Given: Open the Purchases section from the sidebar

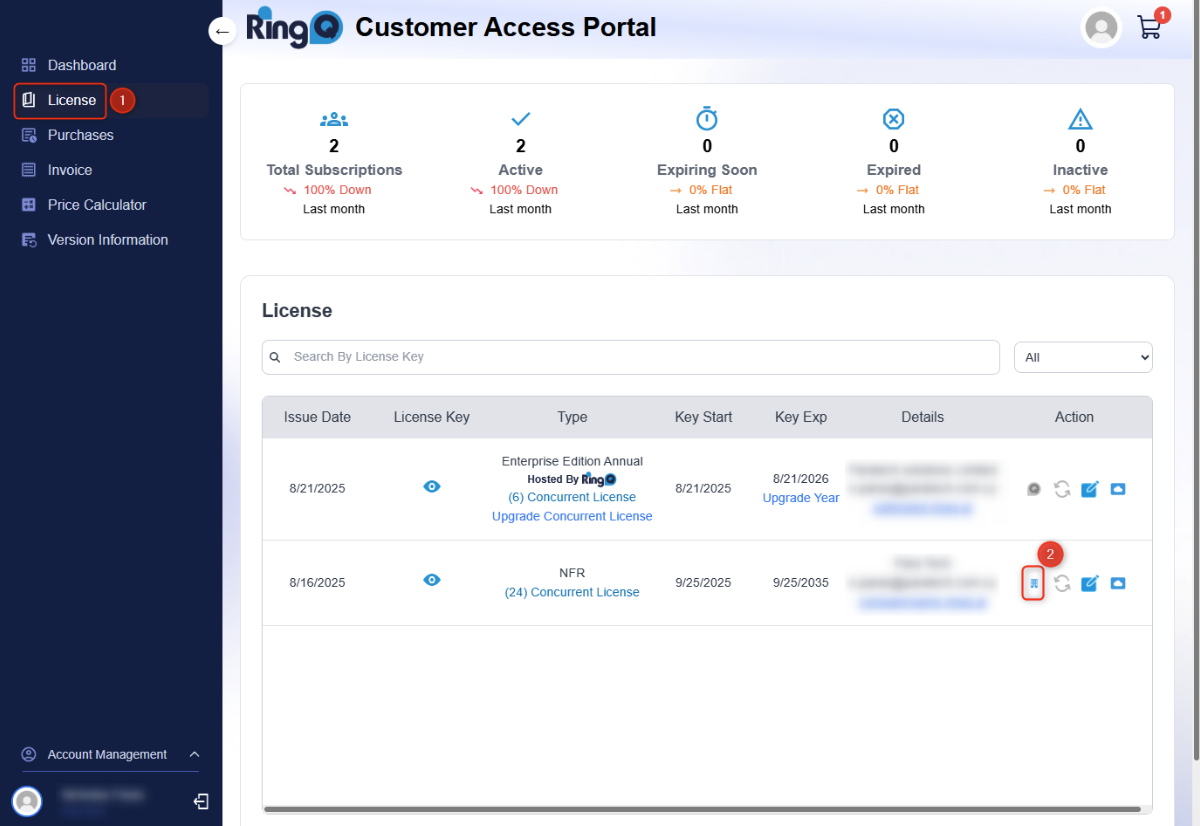Looking at the screenshot, I should pos(80,135).
